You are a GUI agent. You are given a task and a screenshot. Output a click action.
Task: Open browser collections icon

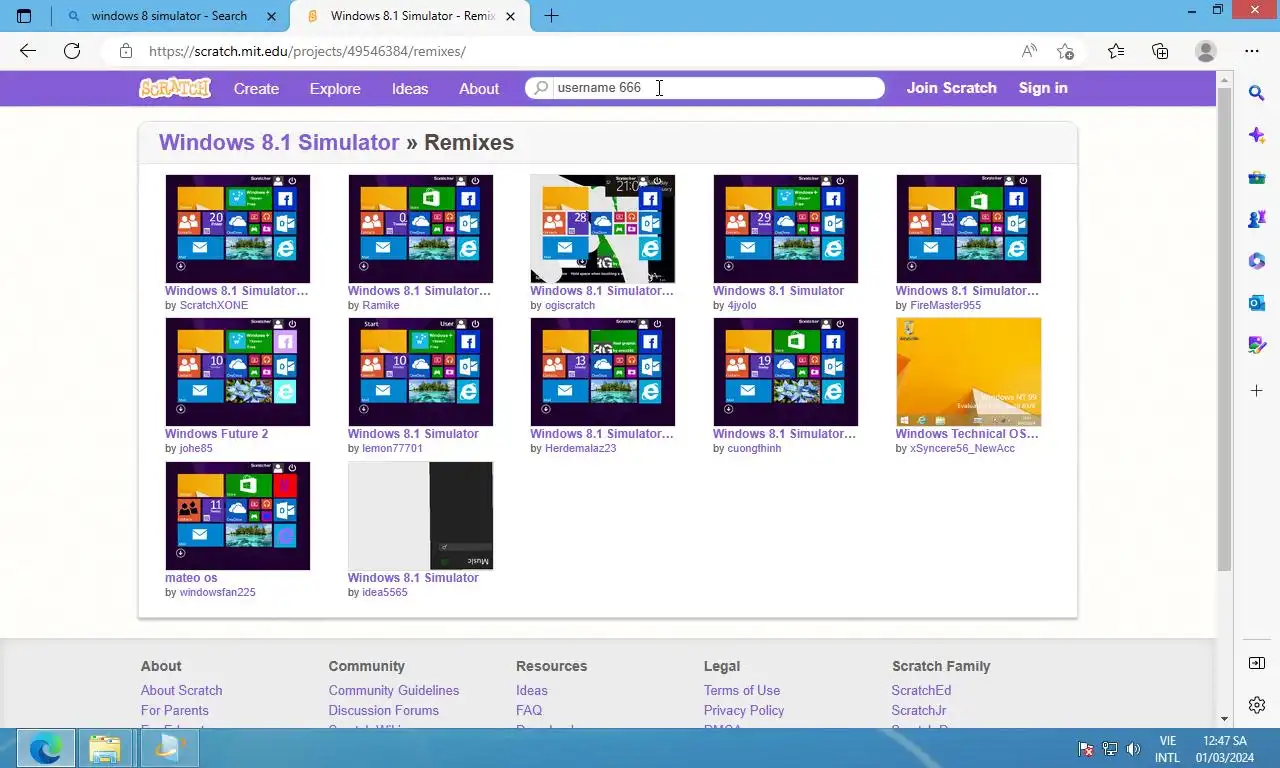point(1160,51)
